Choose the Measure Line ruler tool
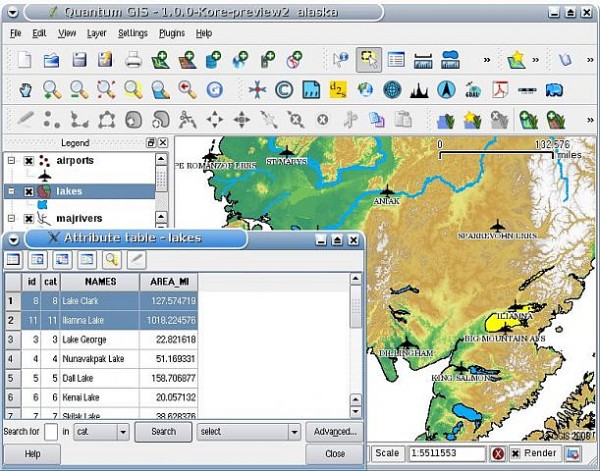 423,60
